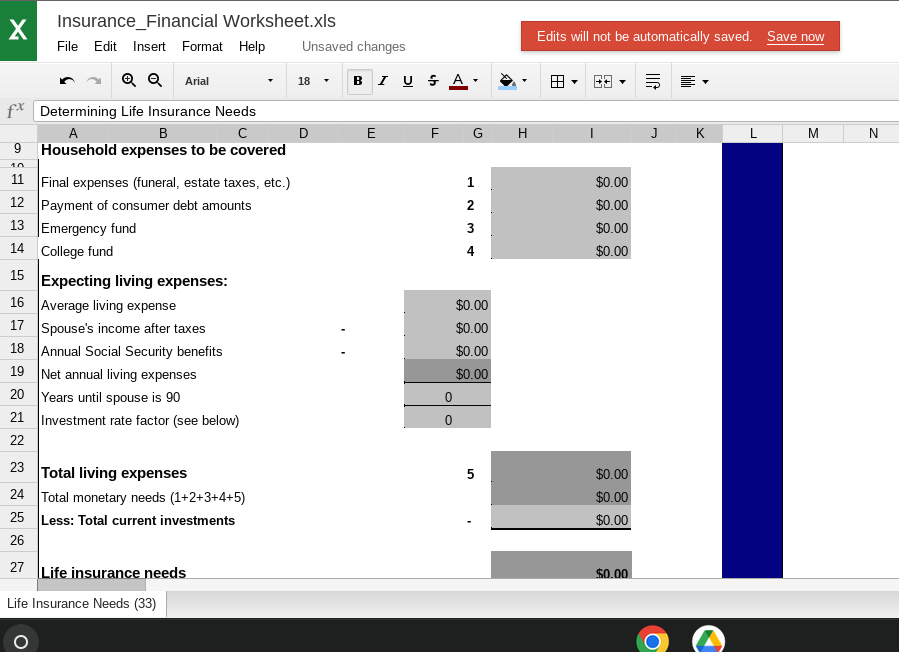Image resolution: width=899 pixels, height=652 pixels.
Task: Click the Save now button
Action: pos(795,36)
